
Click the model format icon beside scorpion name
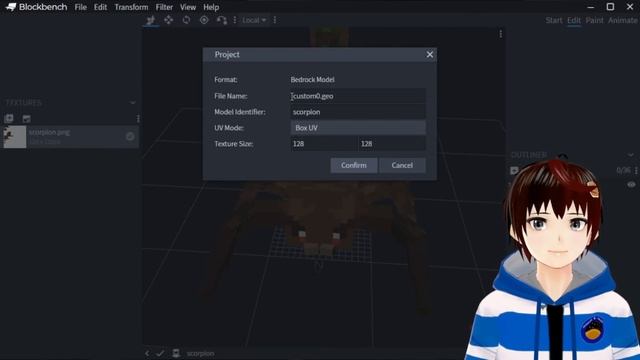[176, 353]
